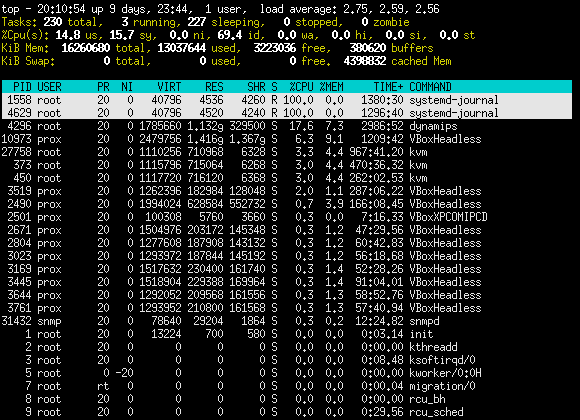The width and height of the screenshot is (580, 420).
Task: Click the kworker/0:0H command name
Action: click(x=445, y=373)
